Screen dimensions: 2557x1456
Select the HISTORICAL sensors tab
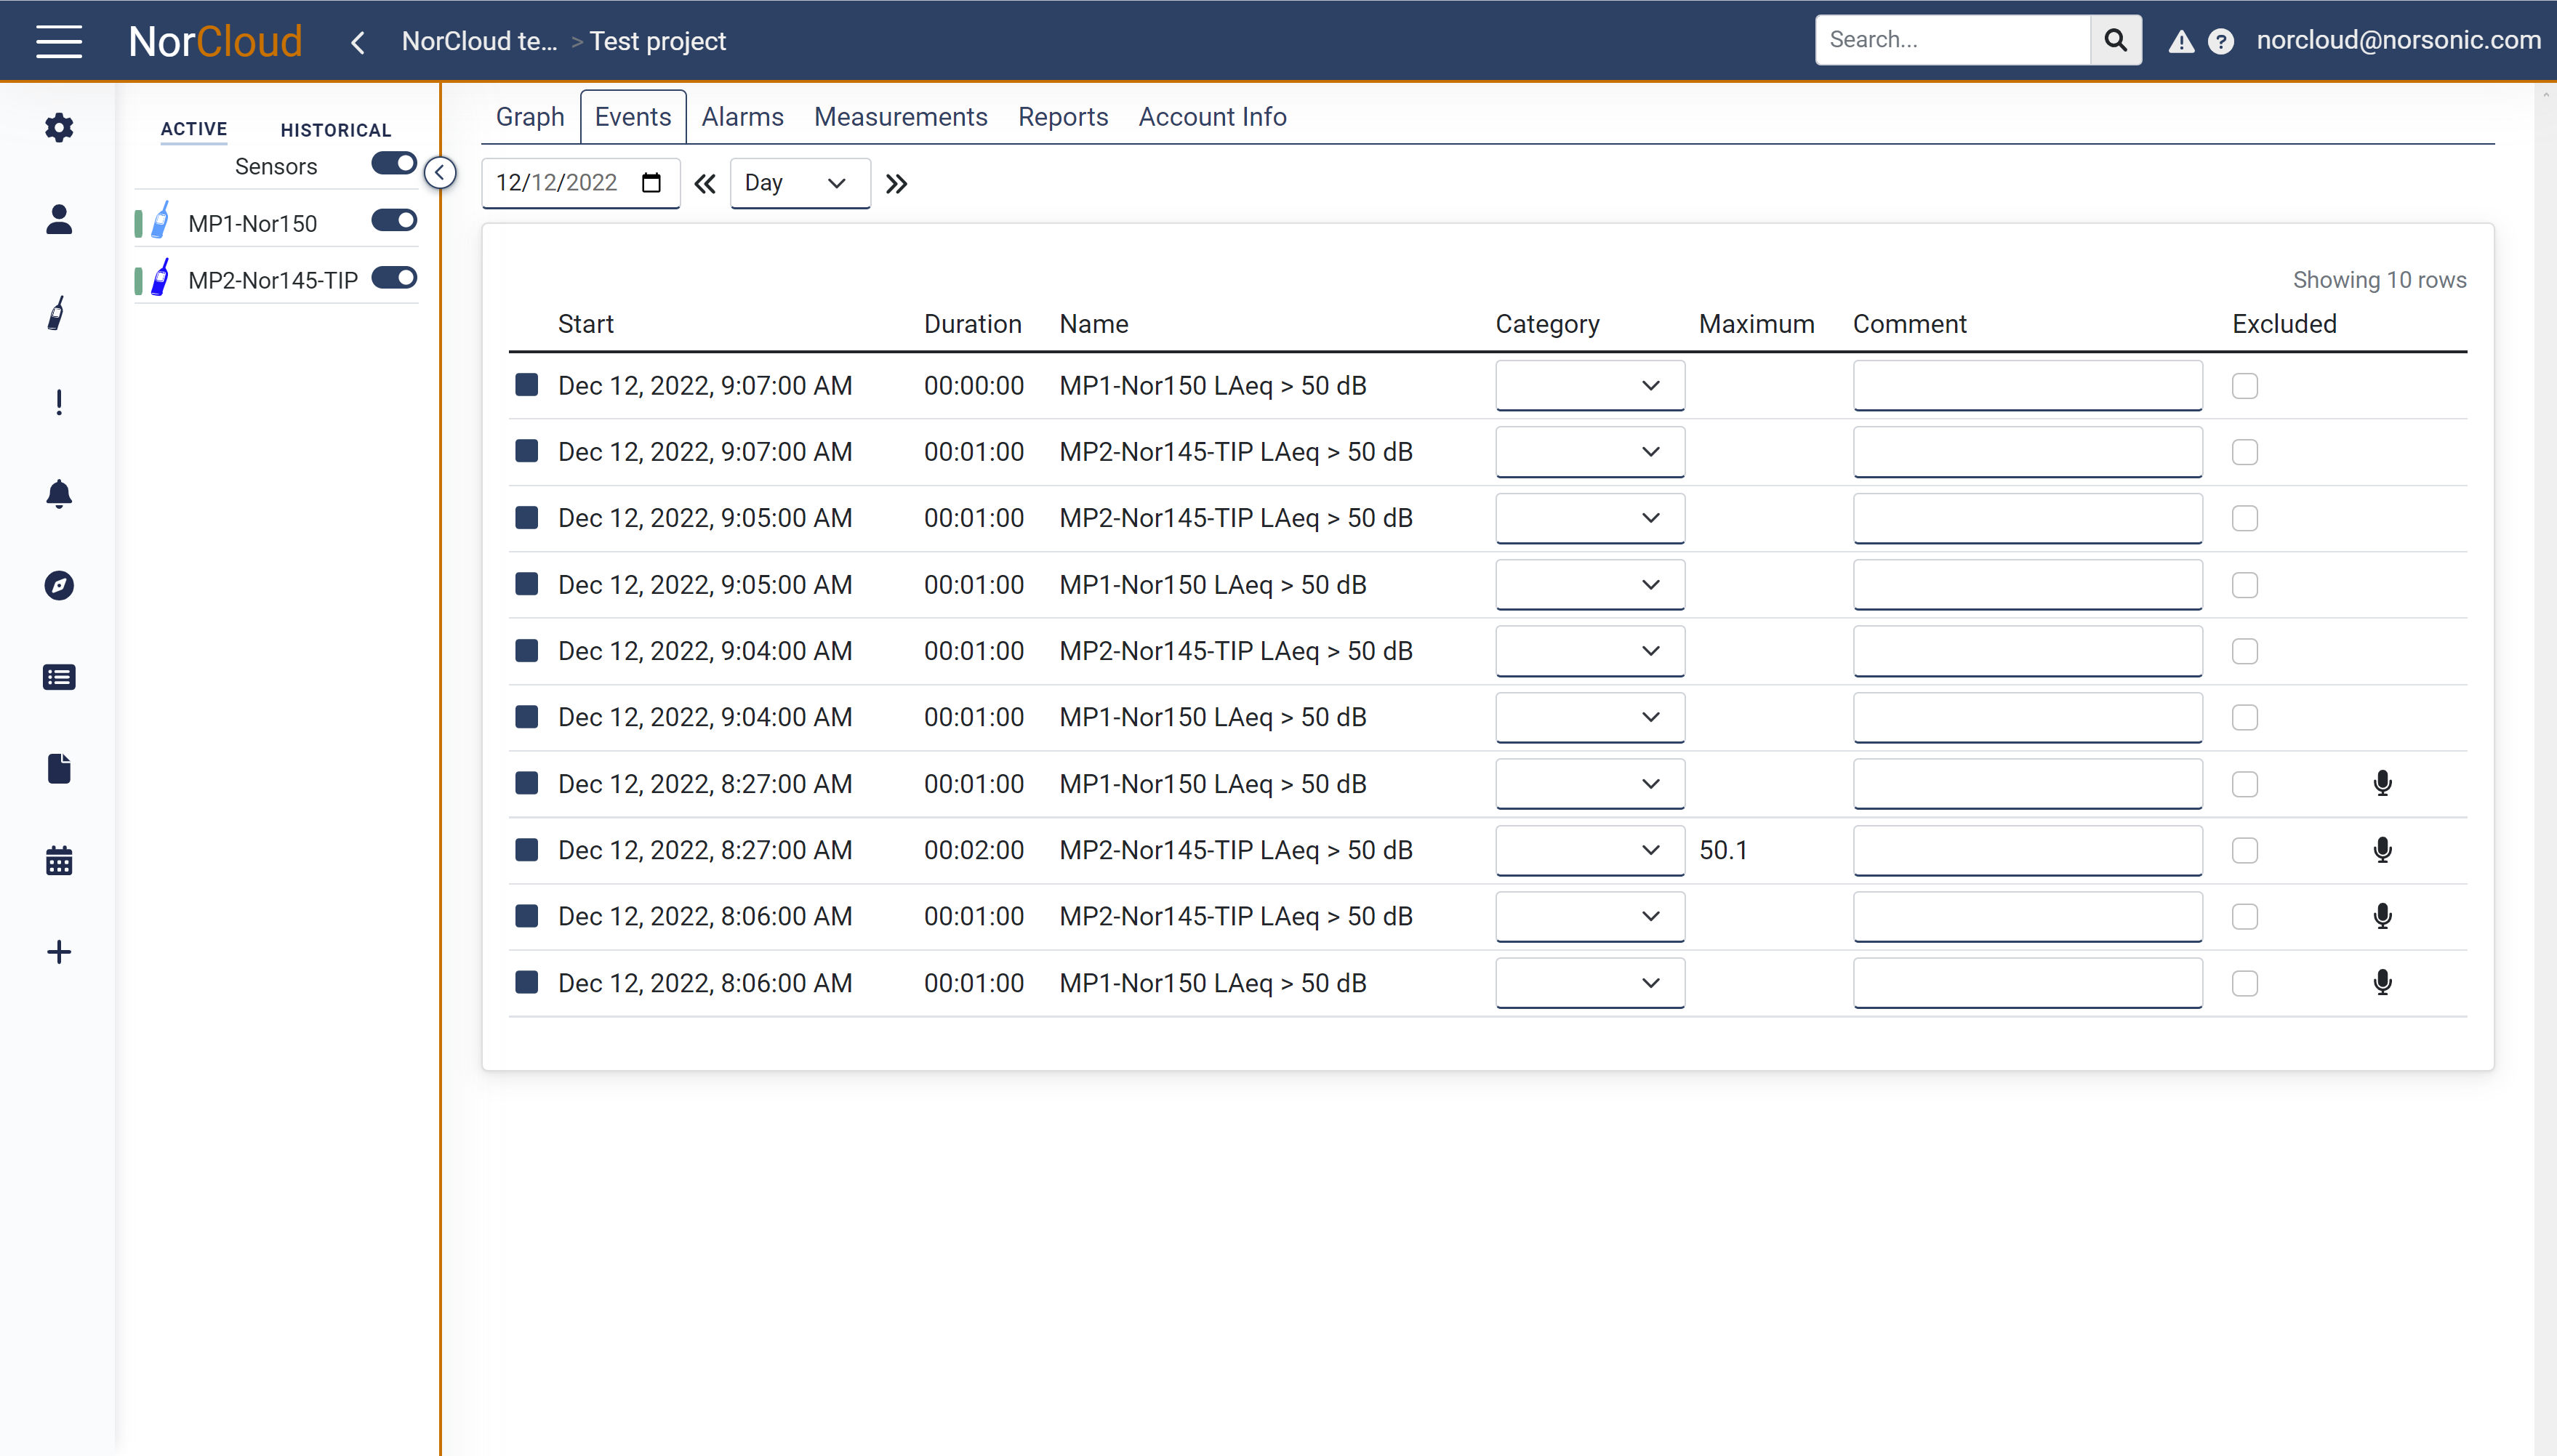[336, 130]
